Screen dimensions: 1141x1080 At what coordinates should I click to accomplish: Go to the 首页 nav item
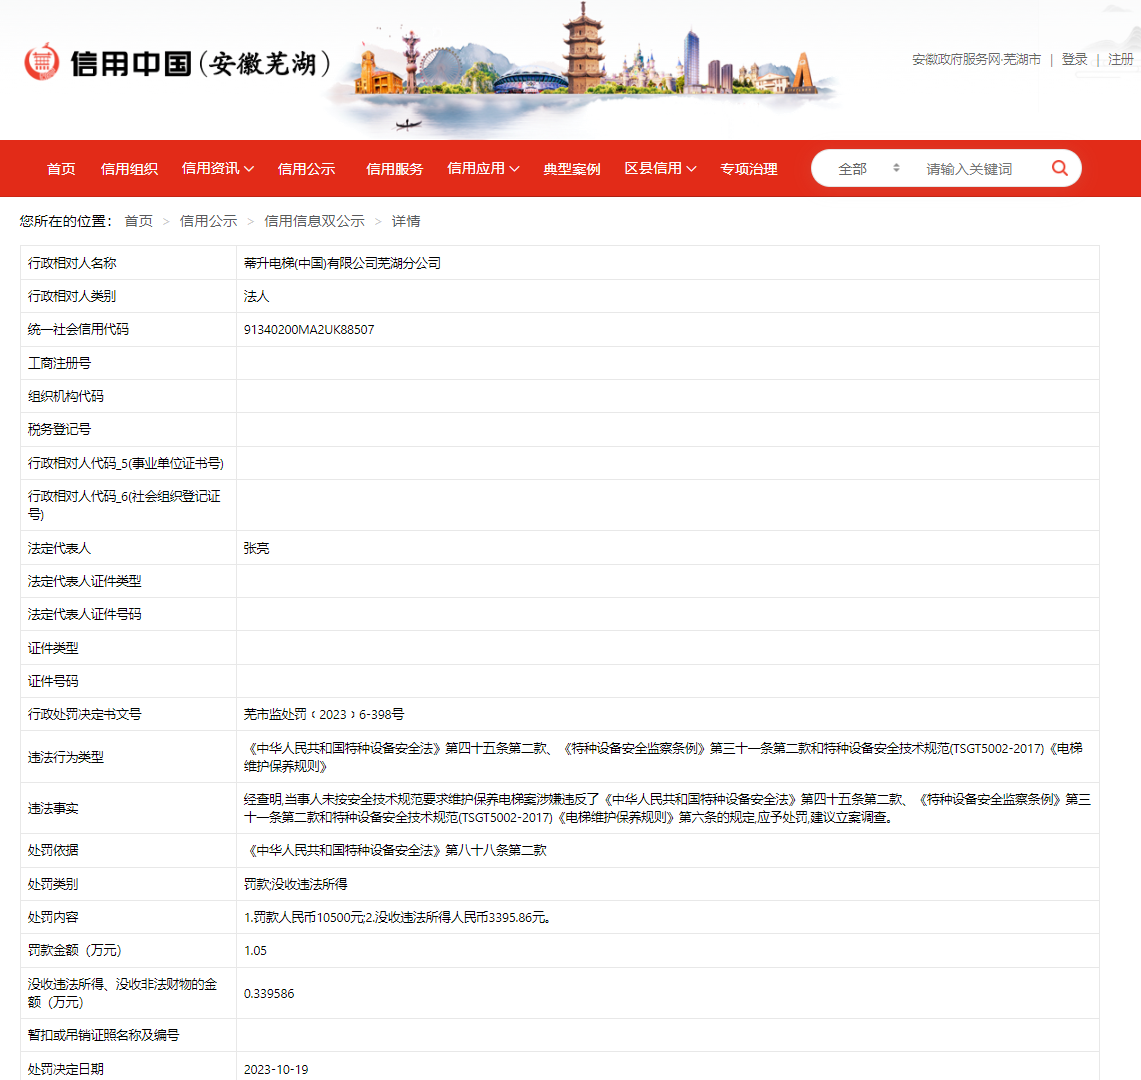point(61,169)
